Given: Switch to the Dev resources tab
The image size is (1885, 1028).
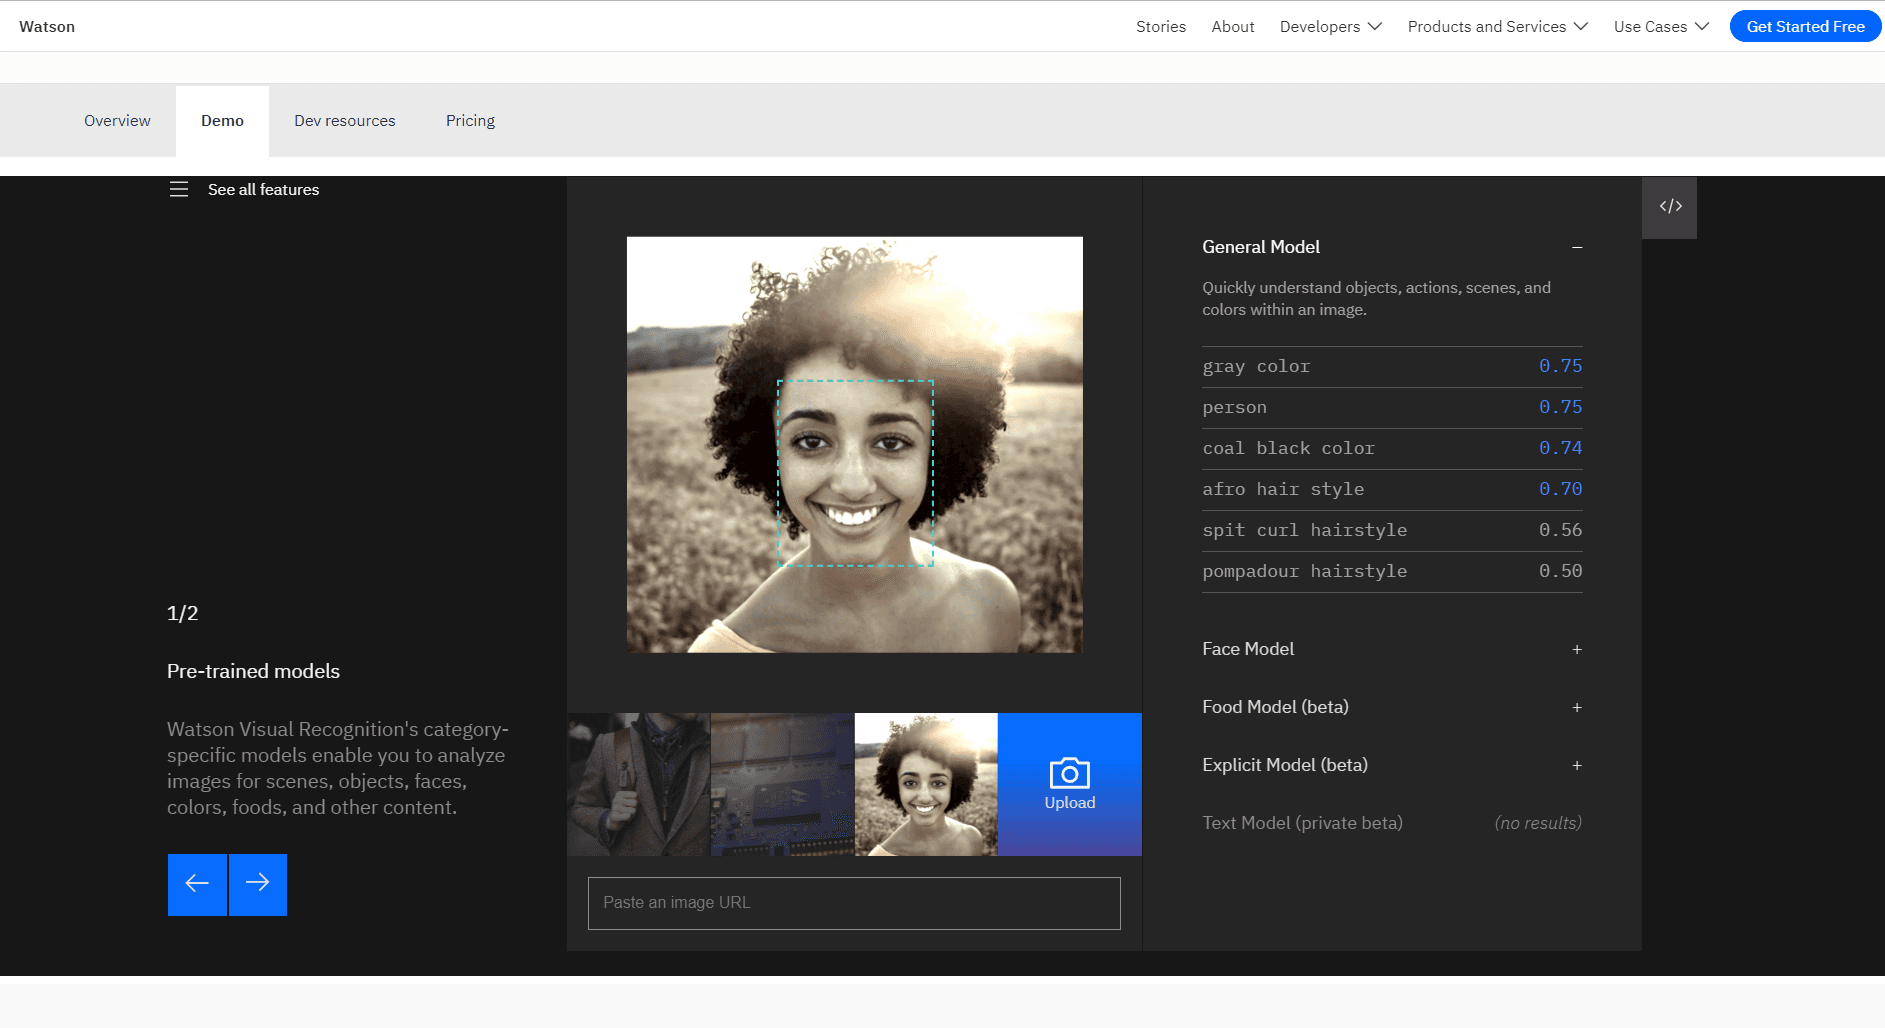Looking at the screenshot, I should 344,120.
